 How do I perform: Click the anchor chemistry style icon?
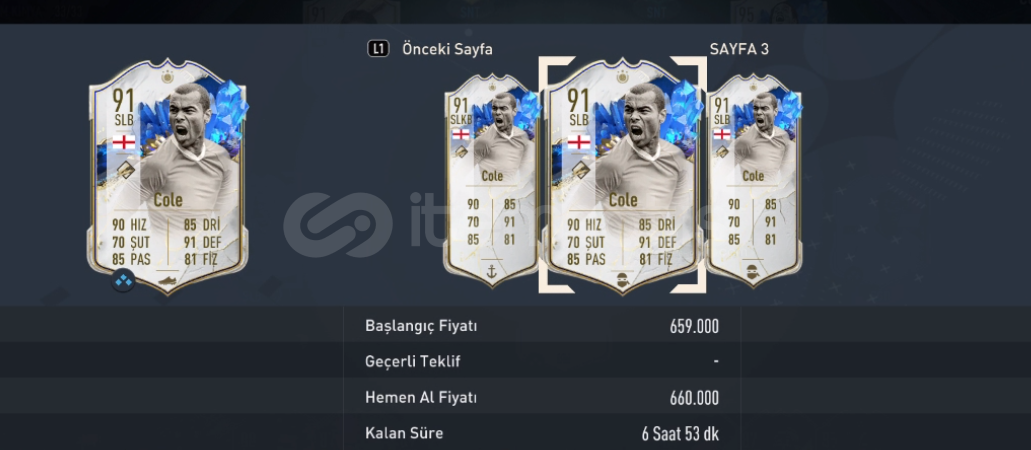[491, 269]
